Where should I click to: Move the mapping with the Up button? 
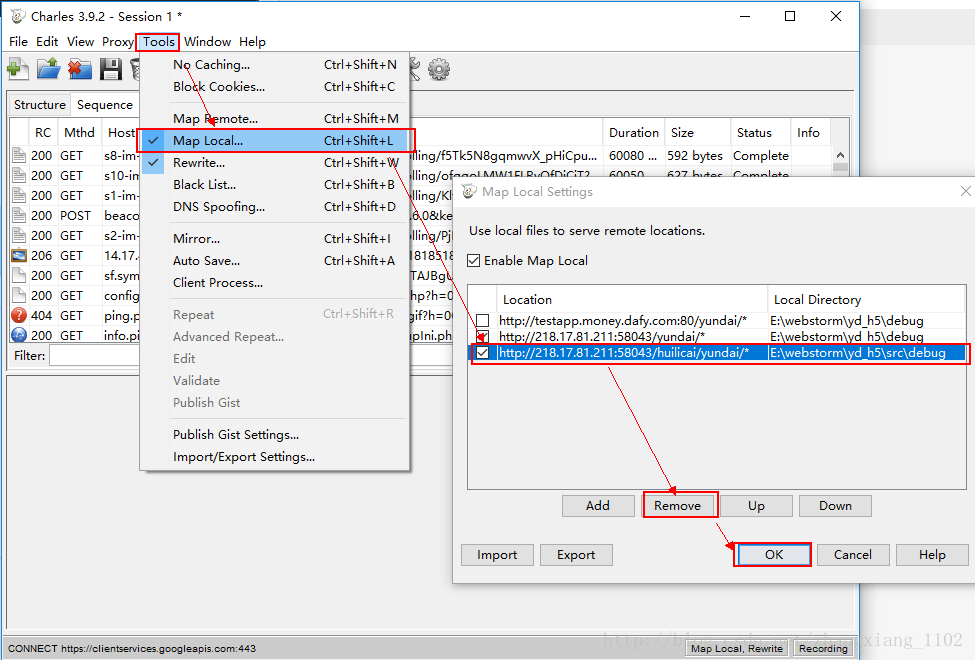click(x=756, y=506)
